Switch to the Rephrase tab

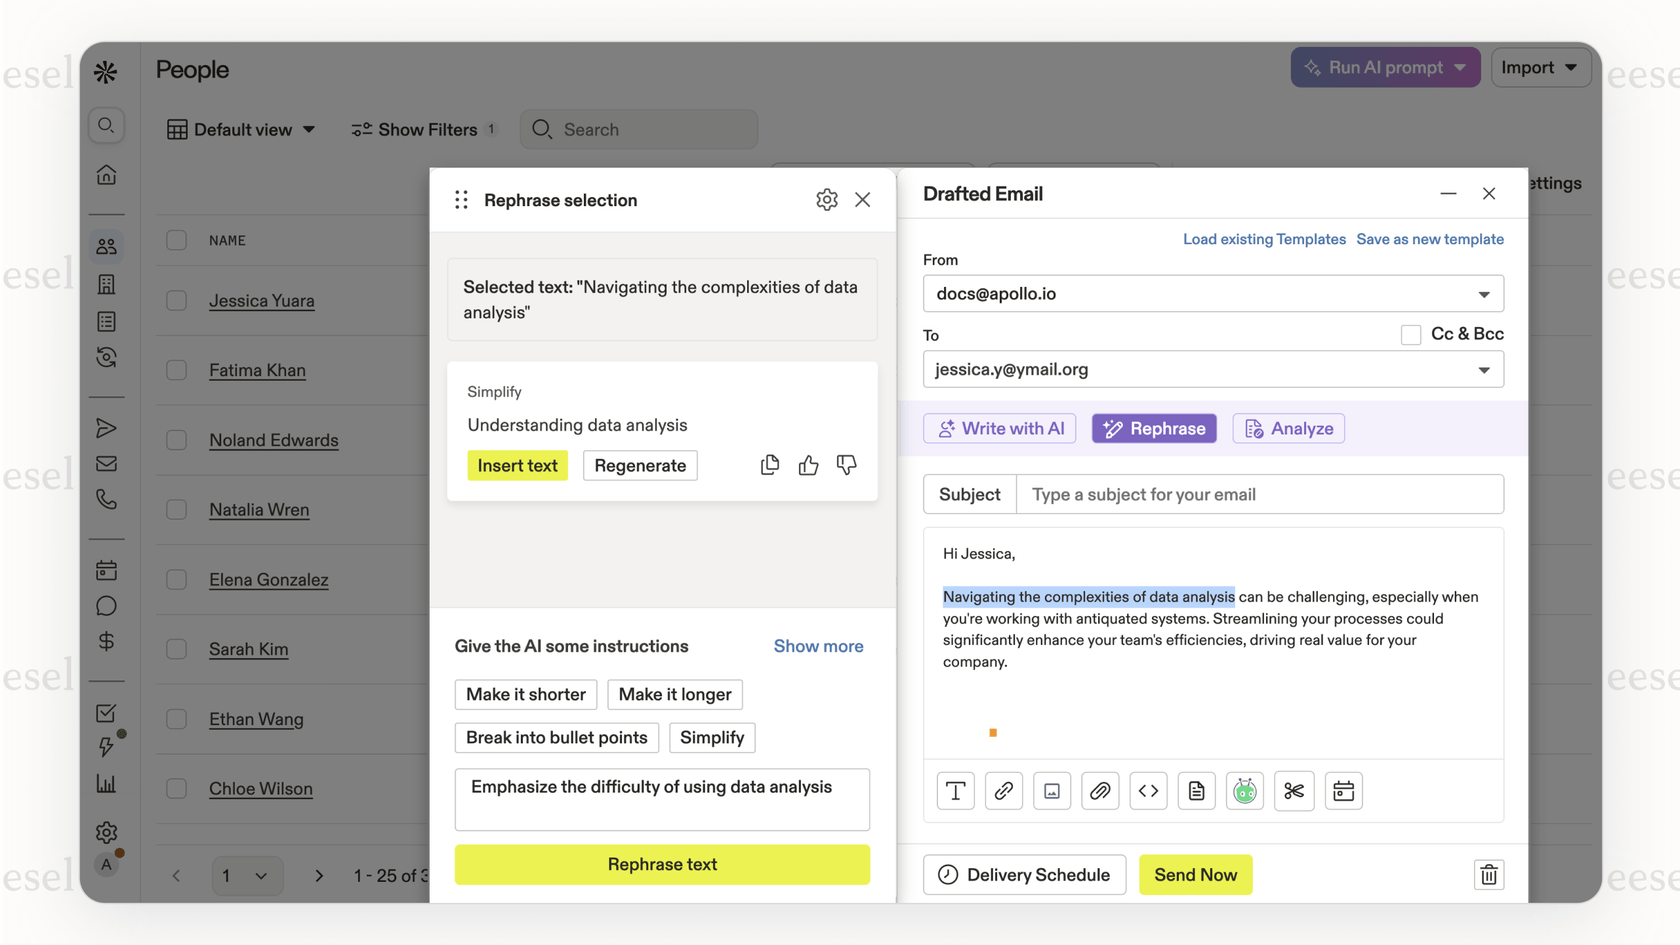[x=1153, y=428]
